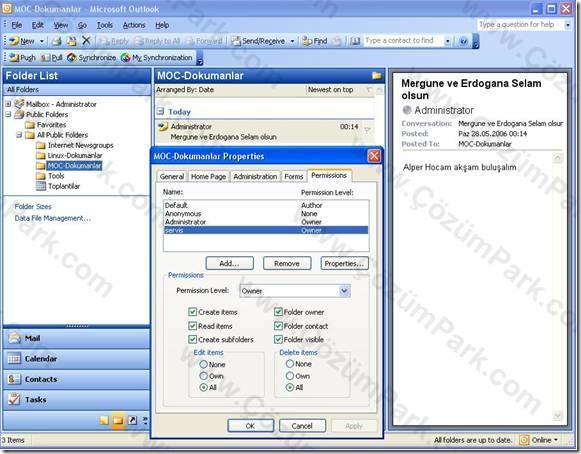Toggle the Folder visible checkbox
This screenshot has width=581, height=454.
click(278, 339)
